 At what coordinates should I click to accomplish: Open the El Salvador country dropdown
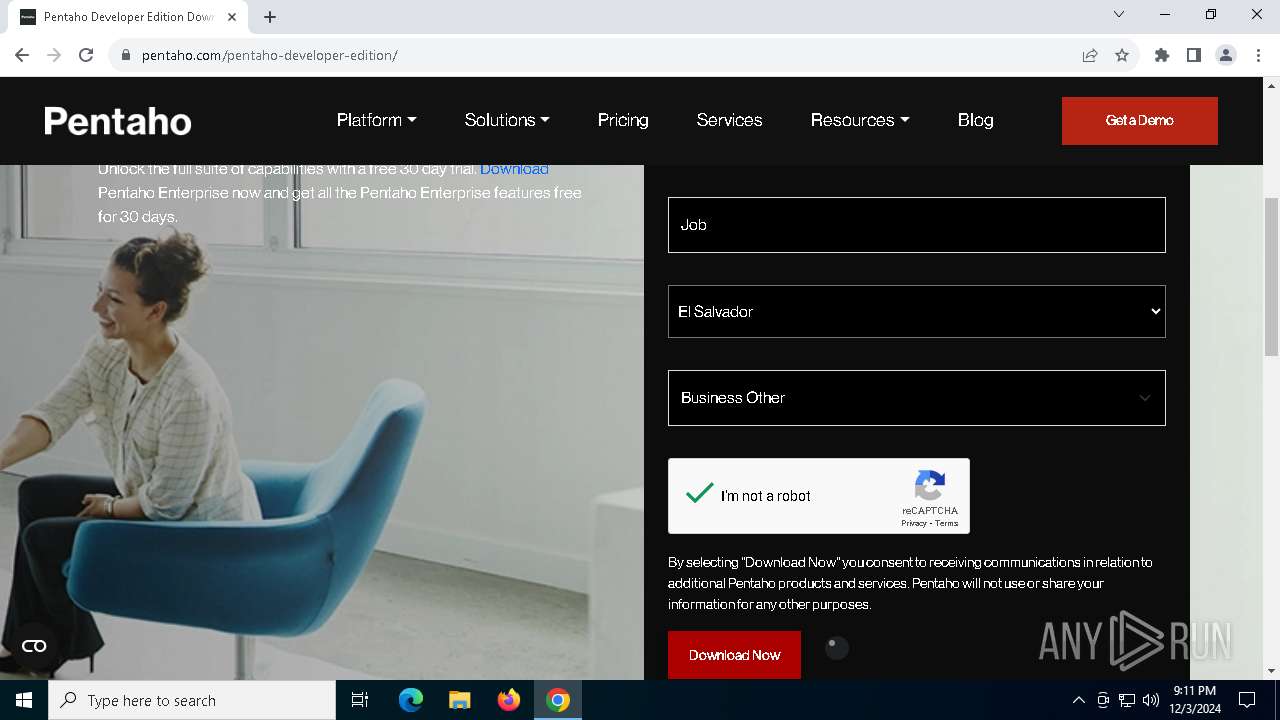click(917, 311)
